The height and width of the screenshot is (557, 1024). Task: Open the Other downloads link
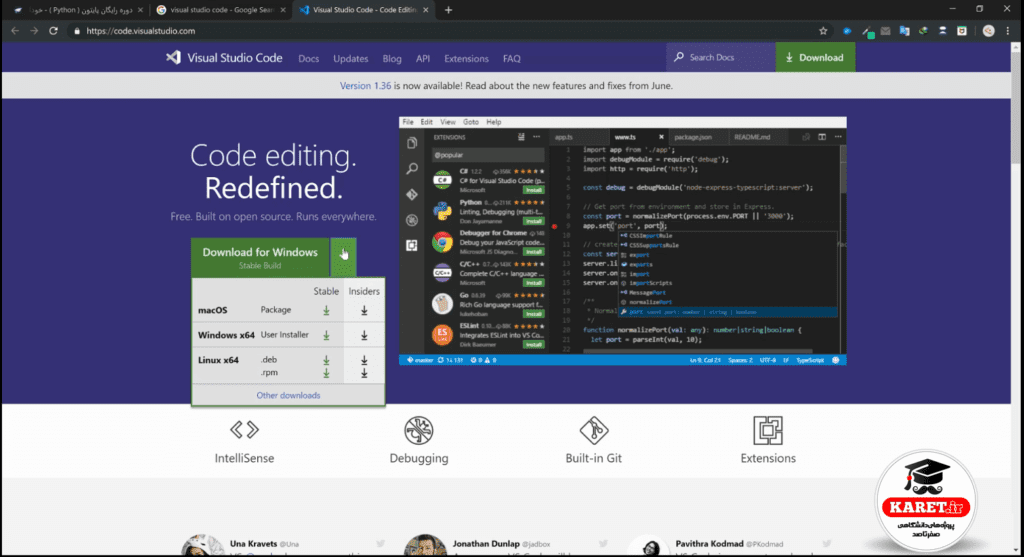(x=288, y=395)
